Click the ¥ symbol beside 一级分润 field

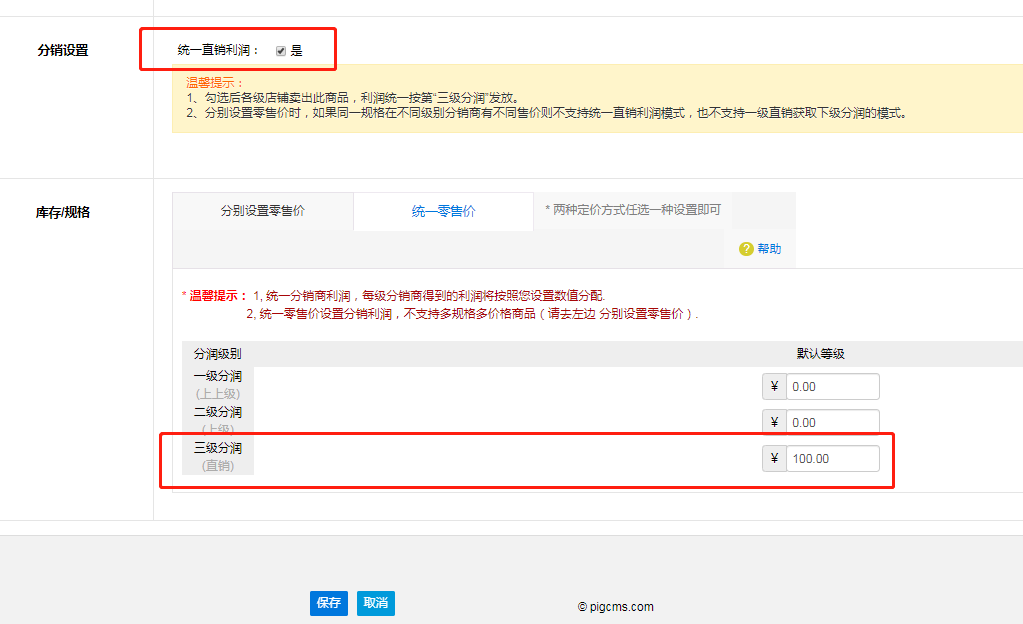[x=774, y=386]
